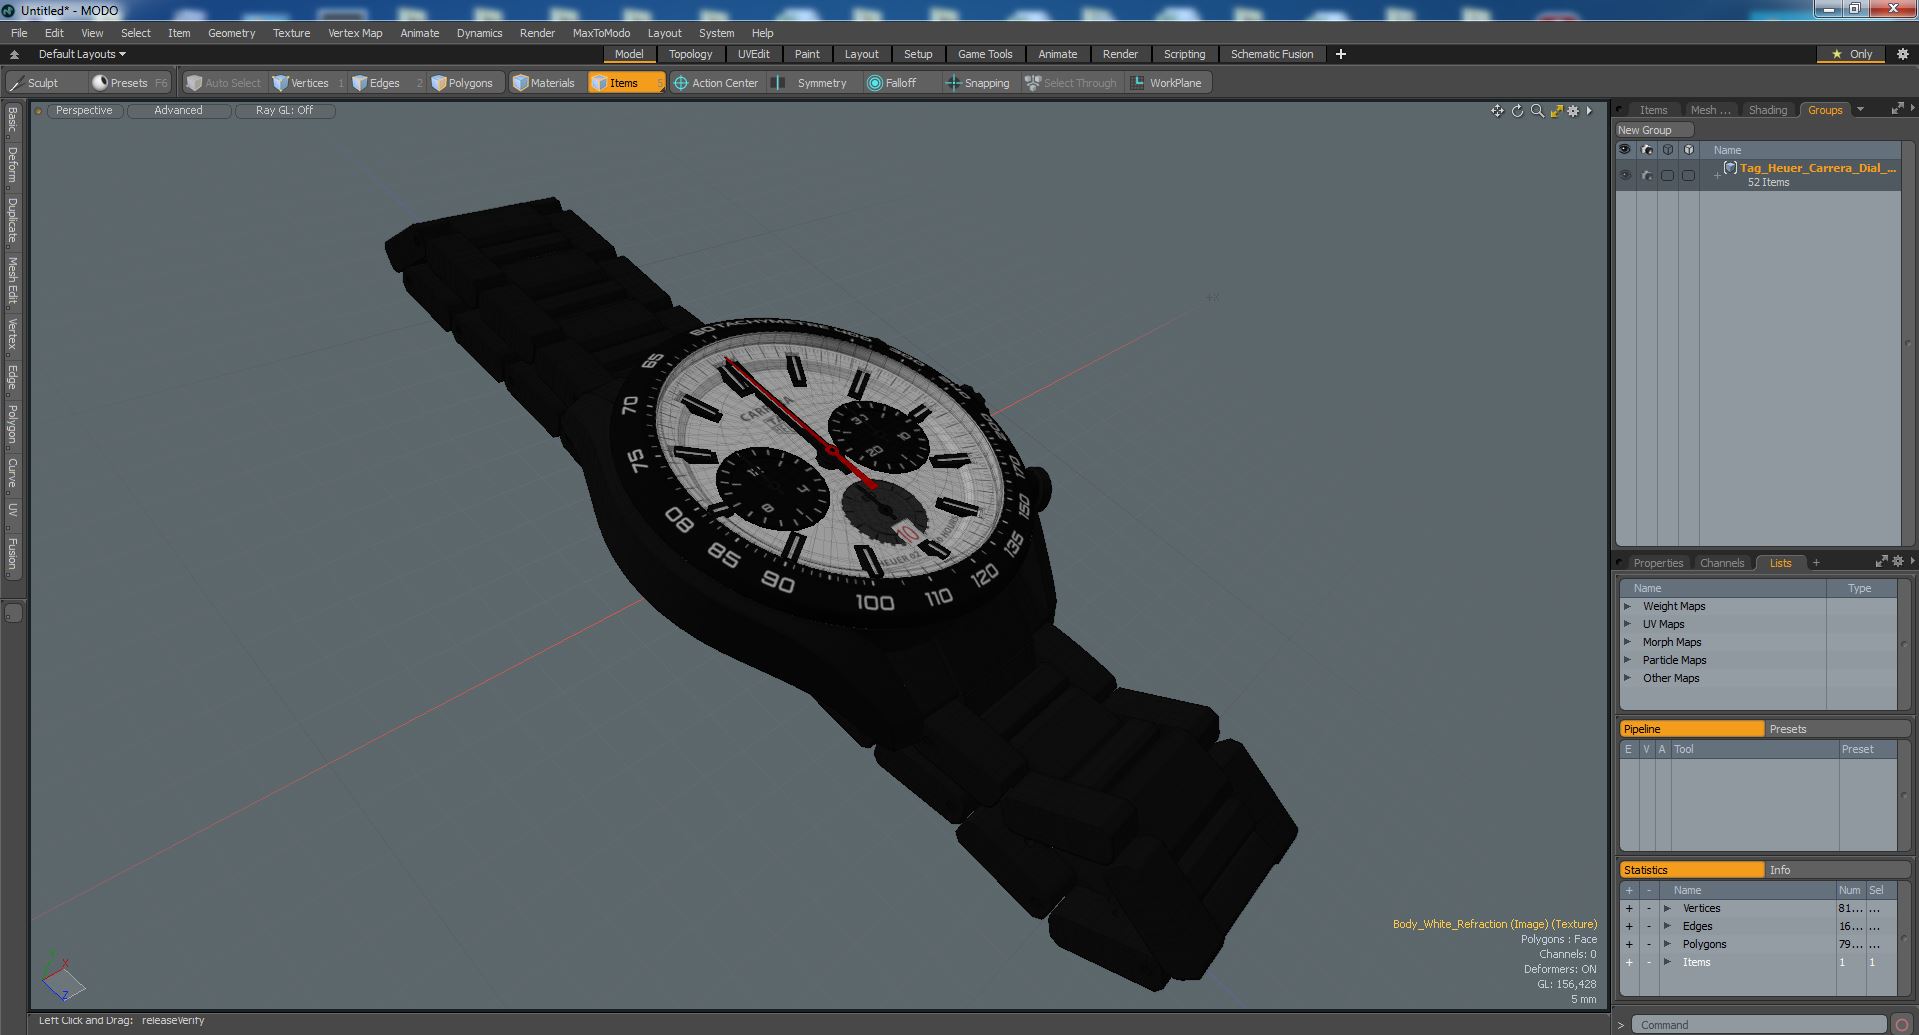
Task: Click the Pipeline header button
Action: pyautogui.click(x=1691, y=729)
